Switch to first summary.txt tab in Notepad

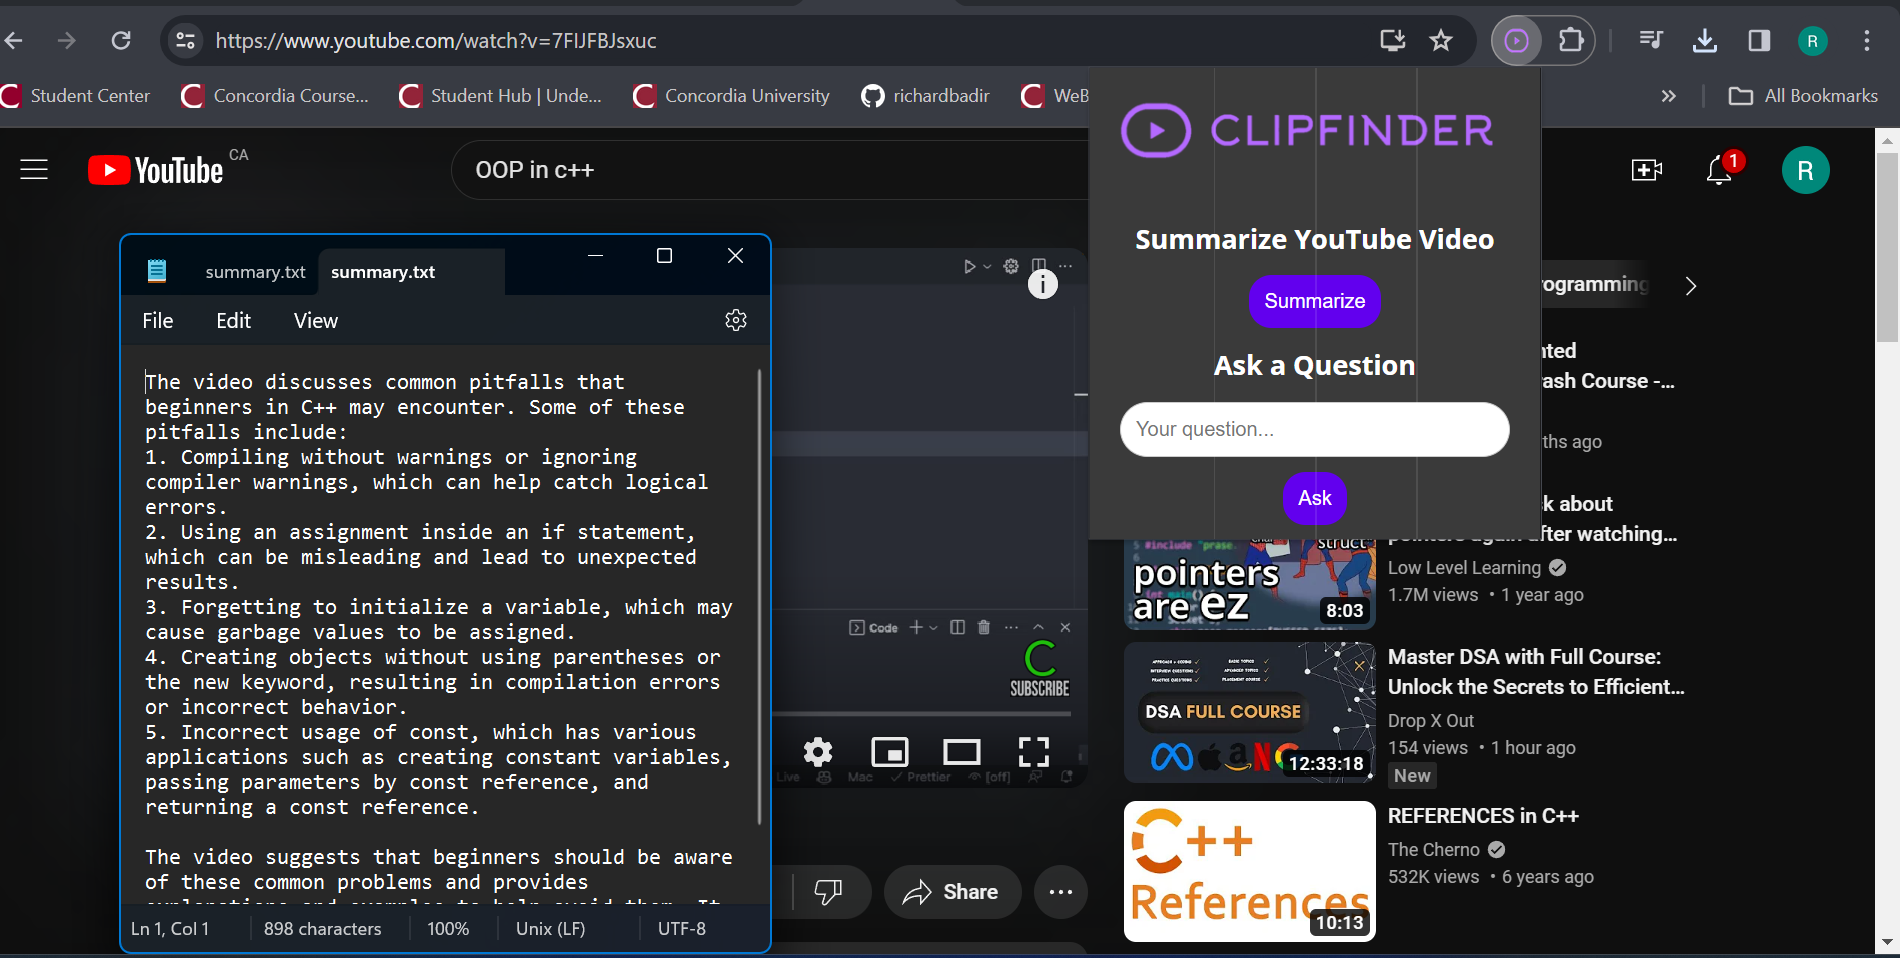pos(255,272)
